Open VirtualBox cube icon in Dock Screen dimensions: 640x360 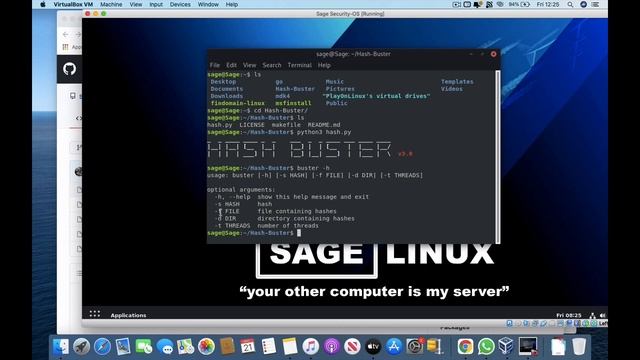pos(507,347)
